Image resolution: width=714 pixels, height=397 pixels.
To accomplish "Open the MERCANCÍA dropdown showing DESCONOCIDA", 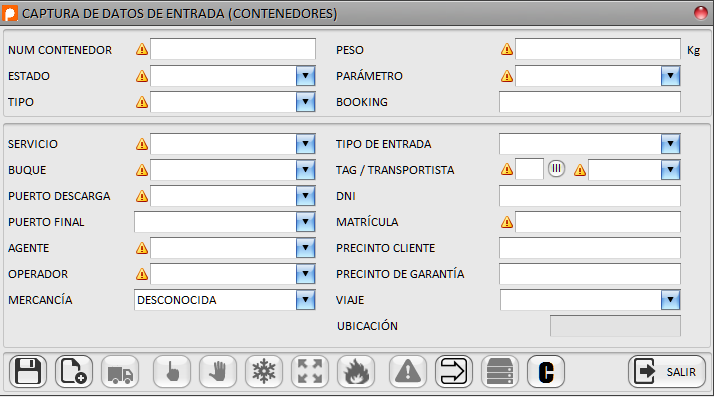I will pos(305,300).
